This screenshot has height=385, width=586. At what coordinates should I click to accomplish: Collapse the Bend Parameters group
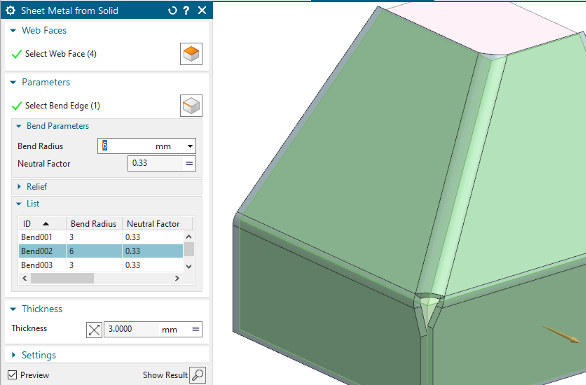coord(19,126)
